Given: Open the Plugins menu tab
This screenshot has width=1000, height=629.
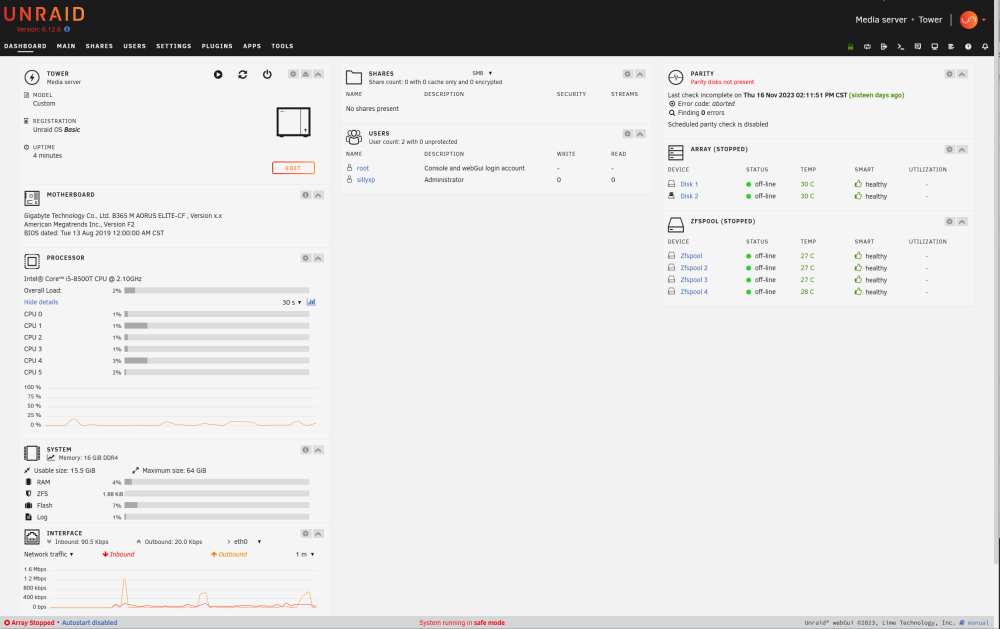Looking at the screenshot, I should click(217, 46).
